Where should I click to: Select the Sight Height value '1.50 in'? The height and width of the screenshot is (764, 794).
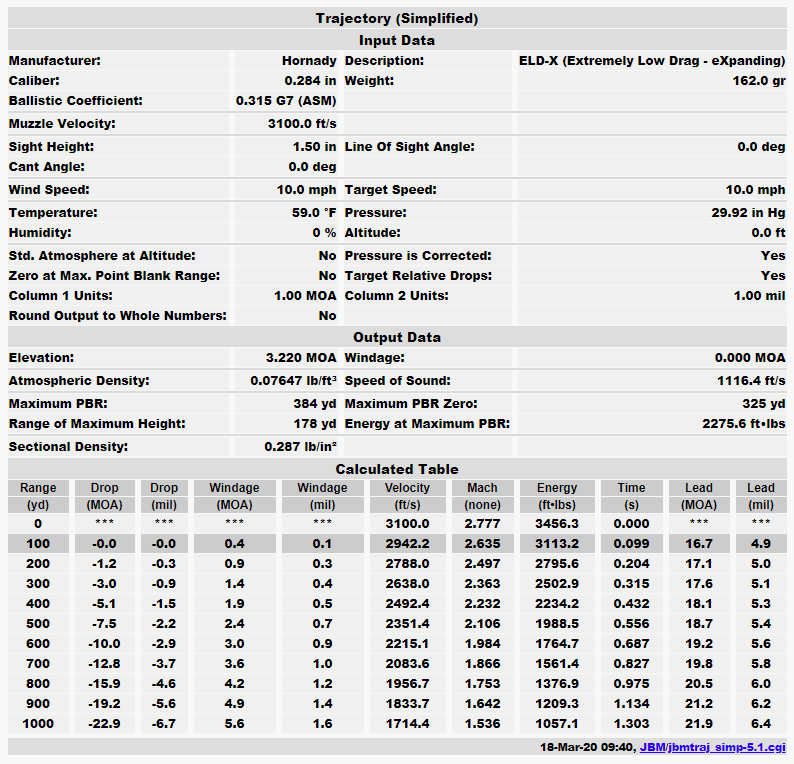pyautogui.click(x=314, y=147)
